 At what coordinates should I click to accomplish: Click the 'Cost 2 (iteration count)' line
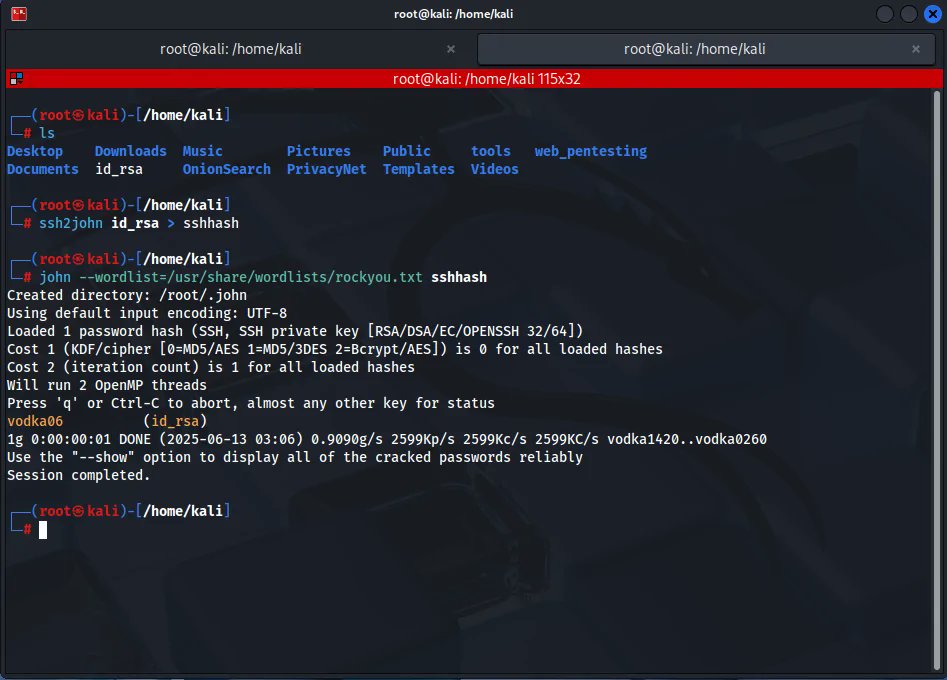point(211,367)
